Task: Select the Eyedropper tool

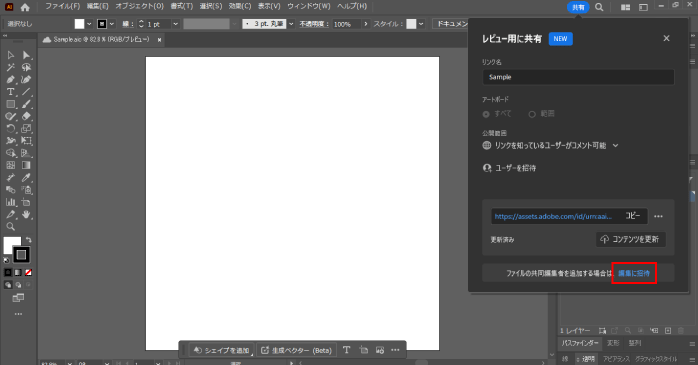Action: pyautogui.click(x=26, y=178)
